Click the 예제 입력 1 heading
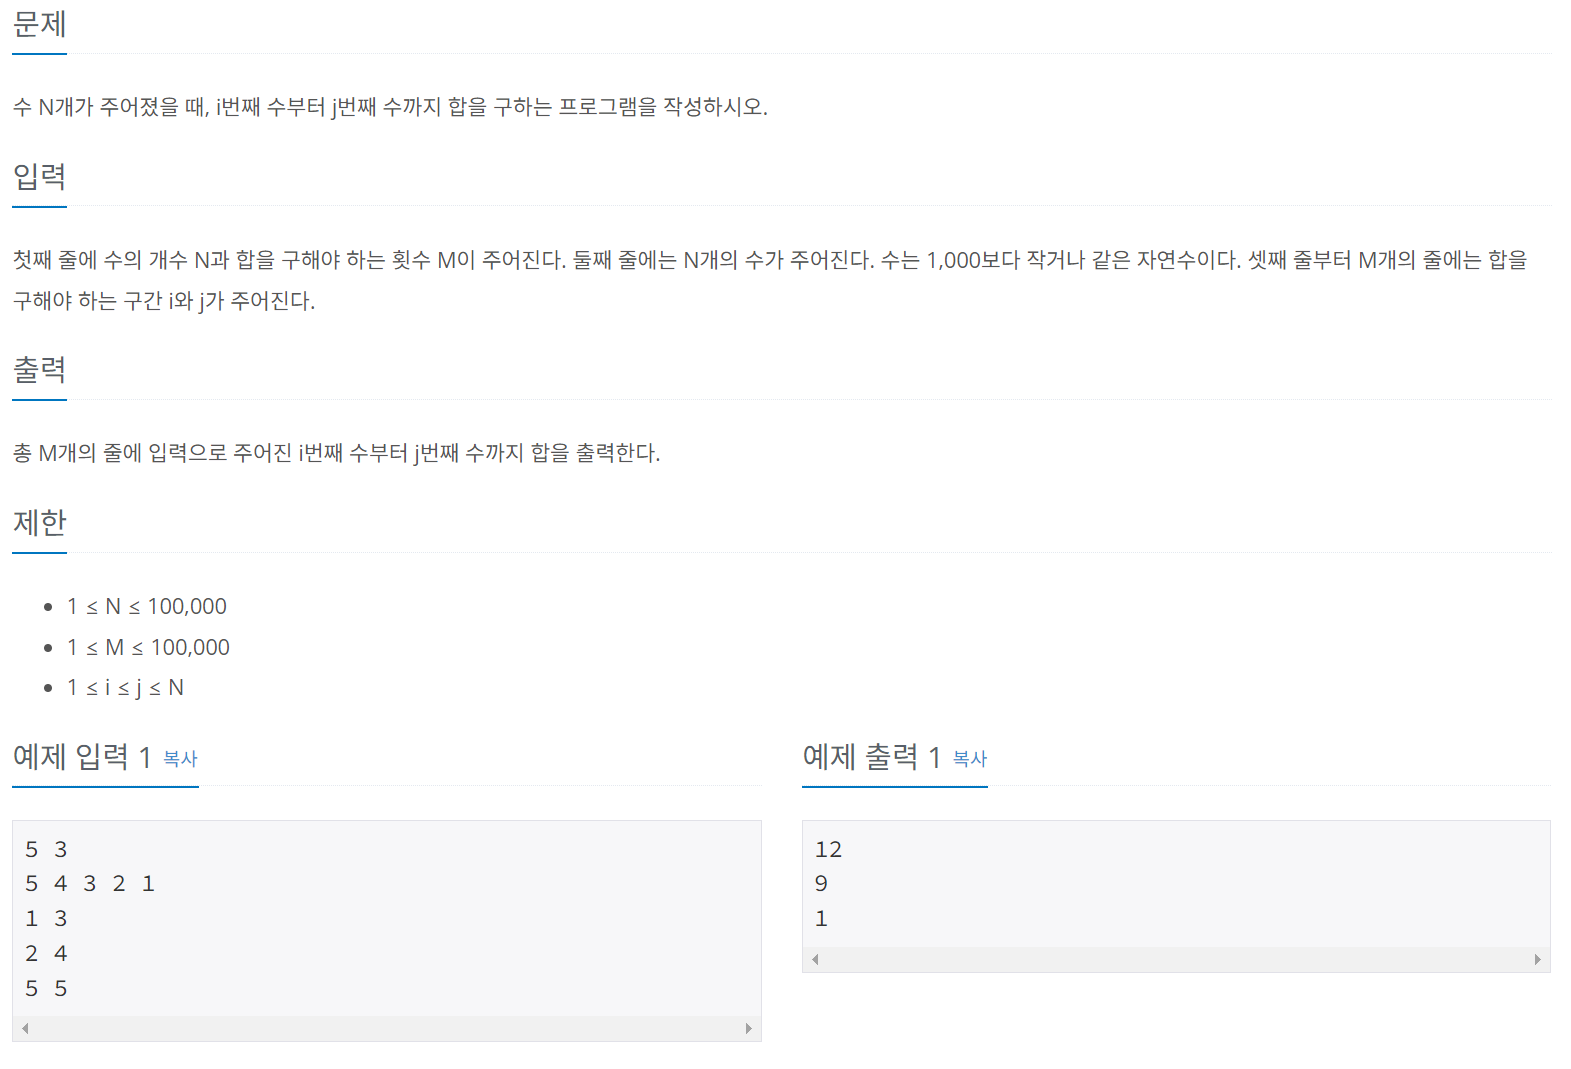 [x=82, y=757]
